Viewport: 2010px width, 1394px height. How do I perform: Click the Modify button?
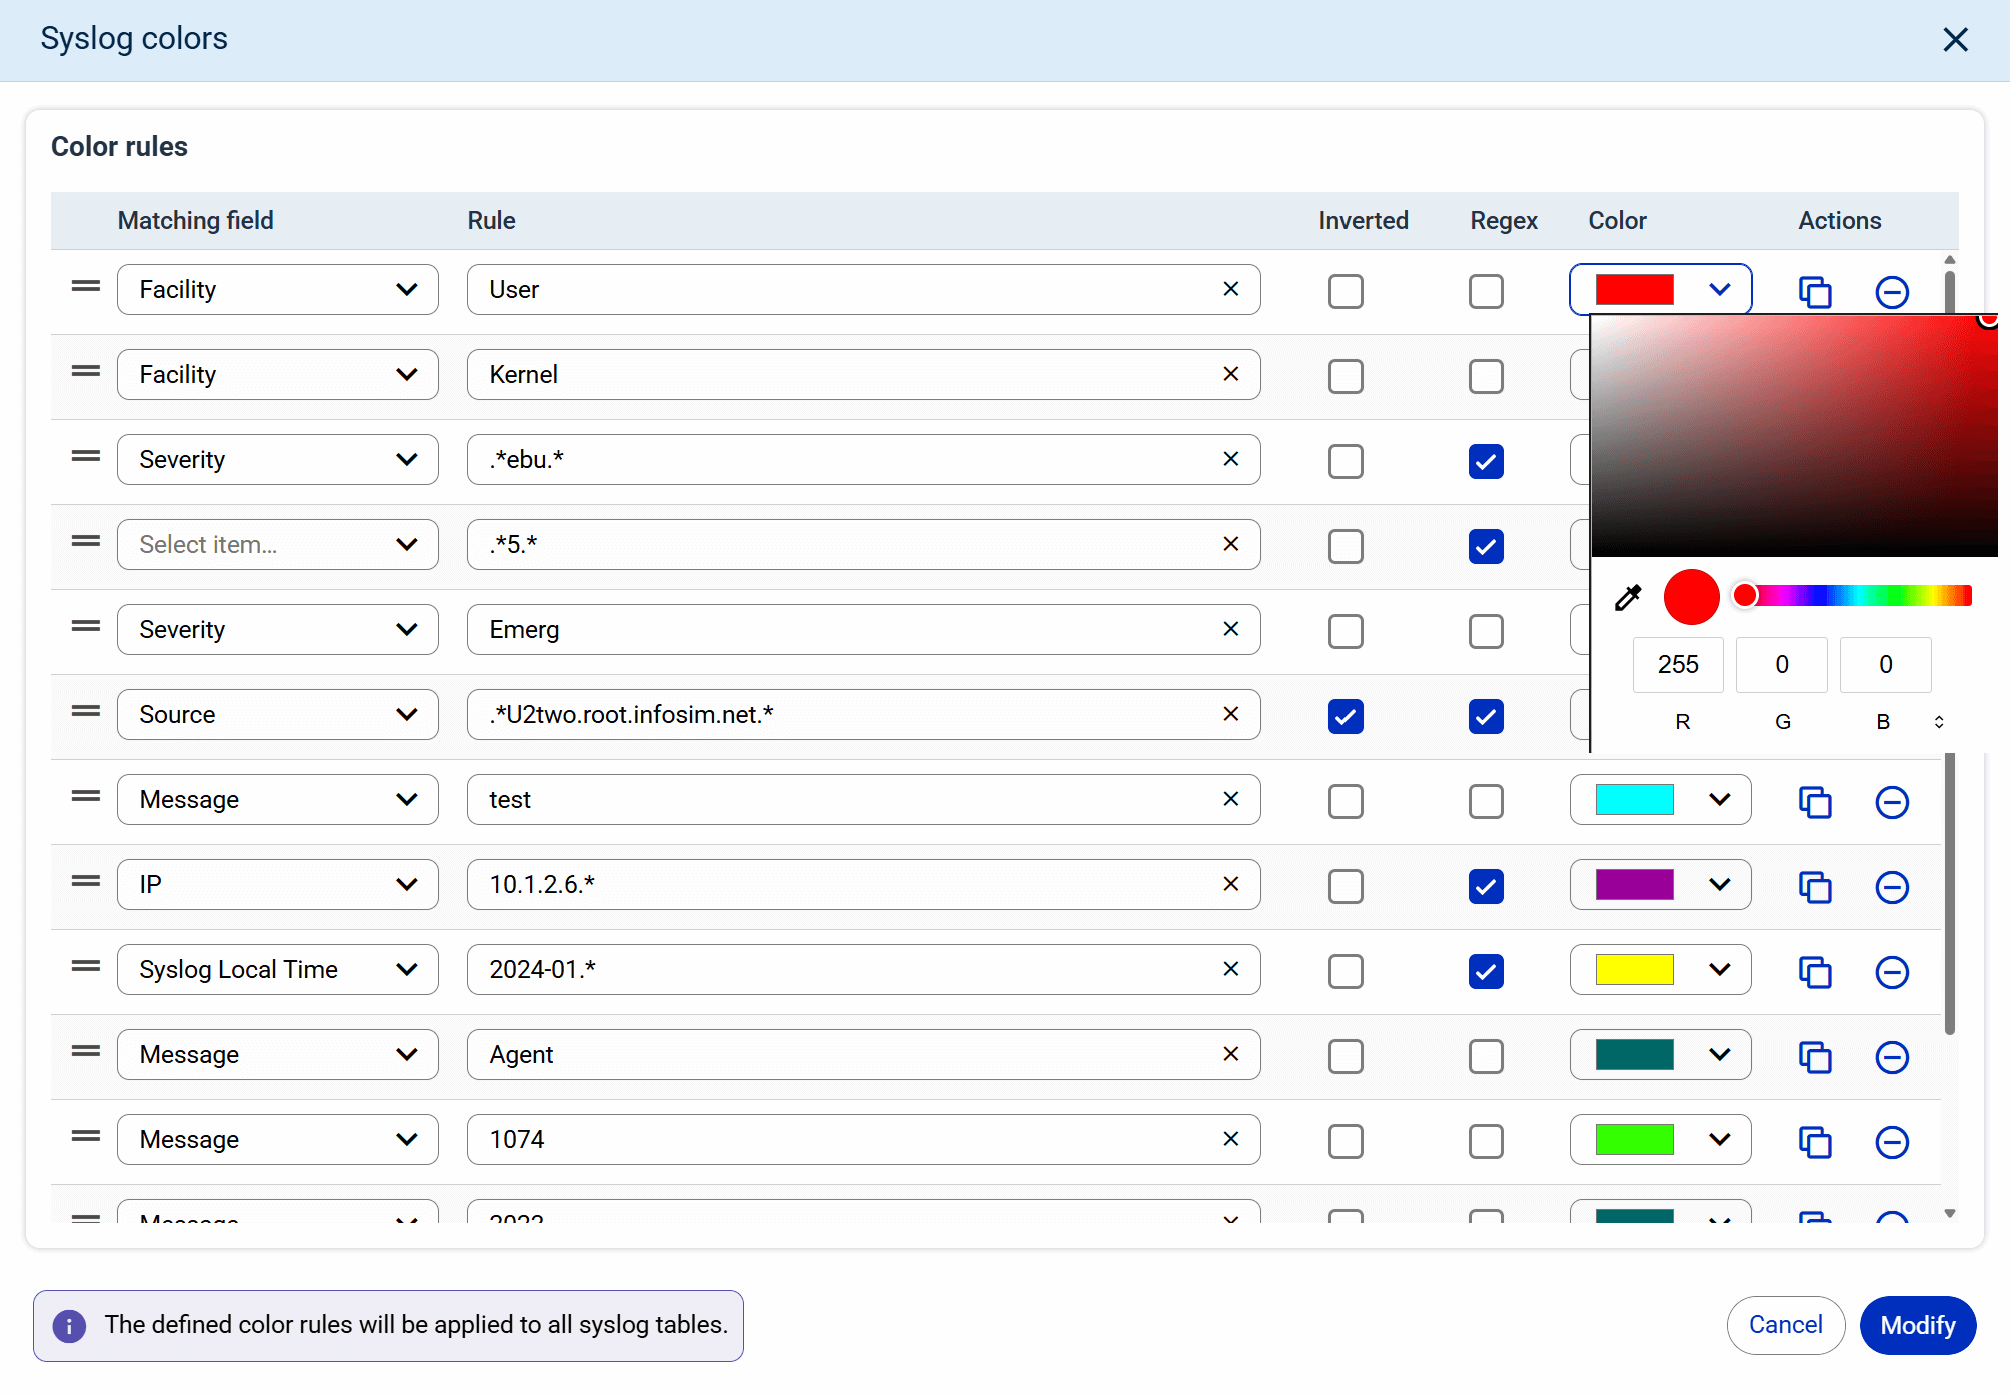(x=1917, y=1325)
